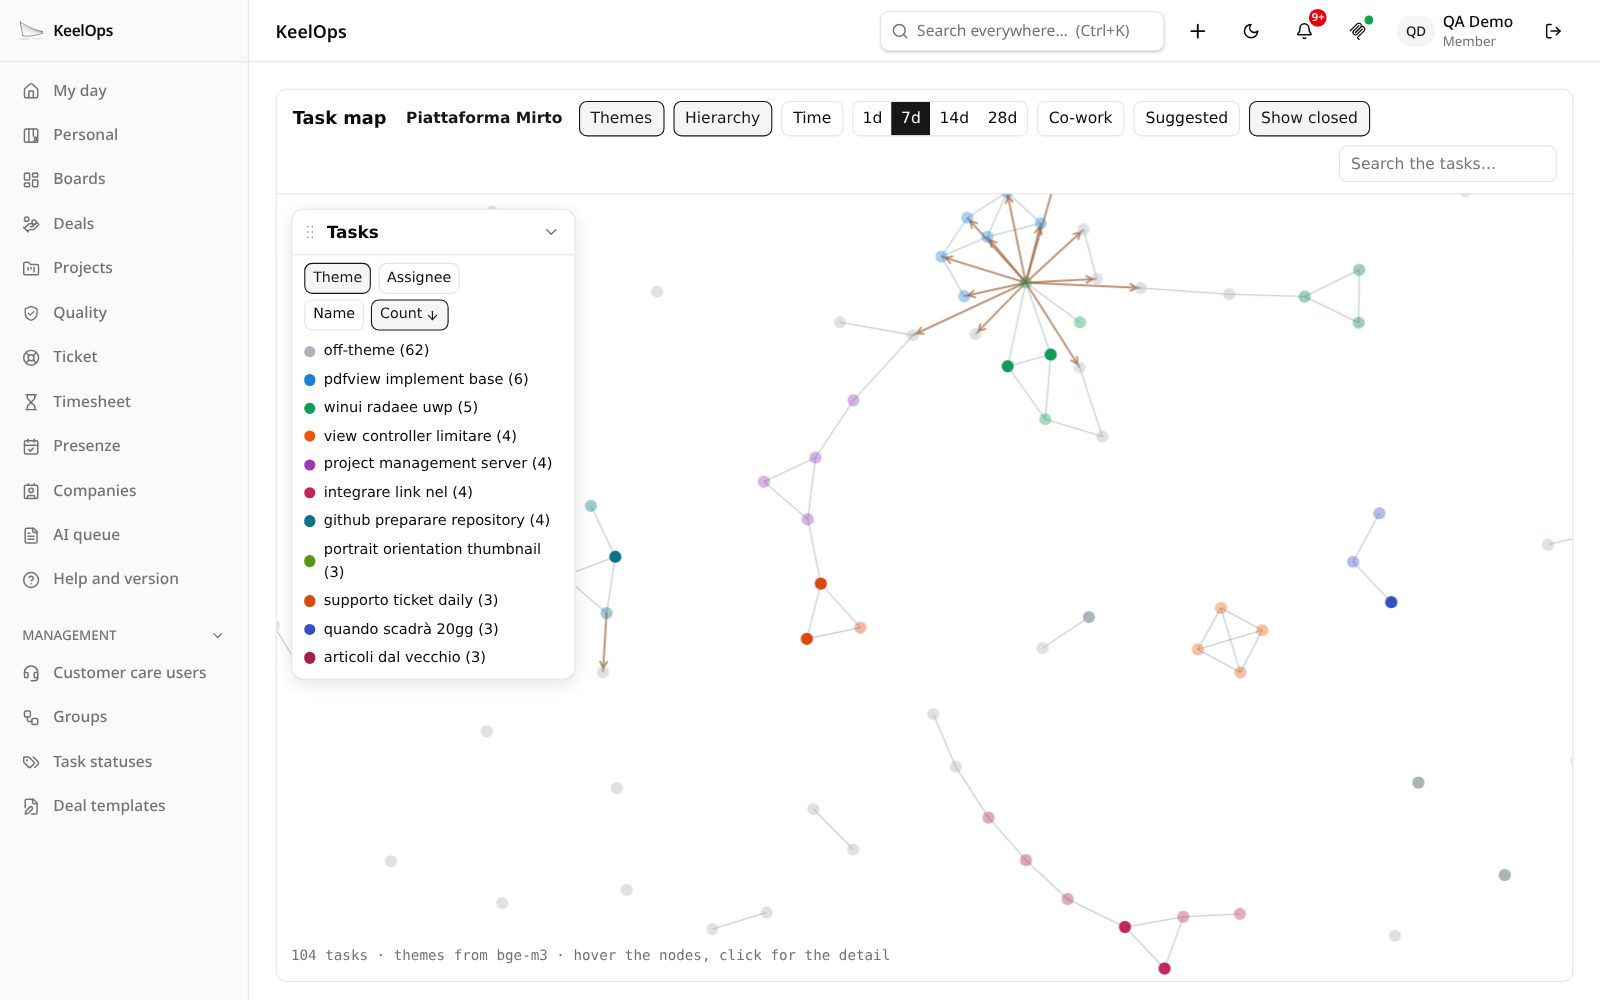Open the Presenze calendar icon
1600x1000 pixels.
coord(31,446)
